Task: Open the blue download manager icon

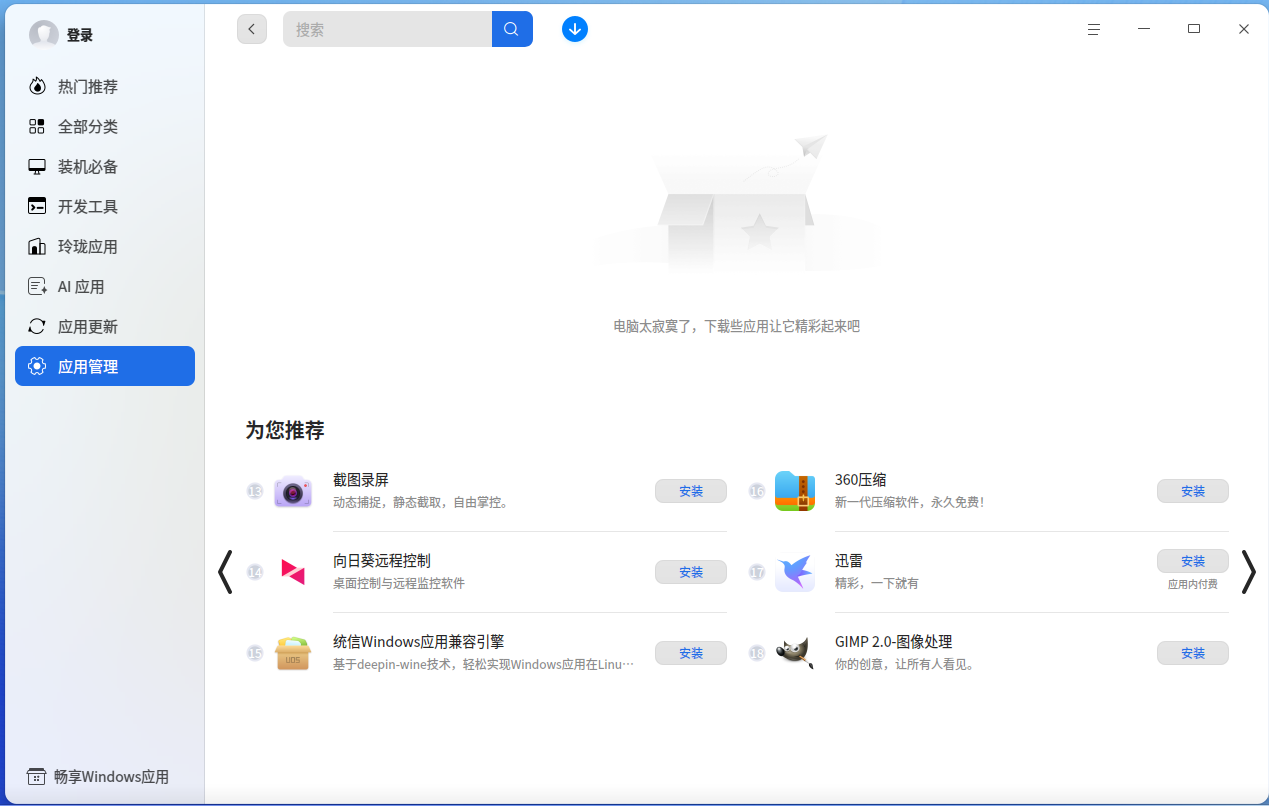Action: tap(575, 29)
